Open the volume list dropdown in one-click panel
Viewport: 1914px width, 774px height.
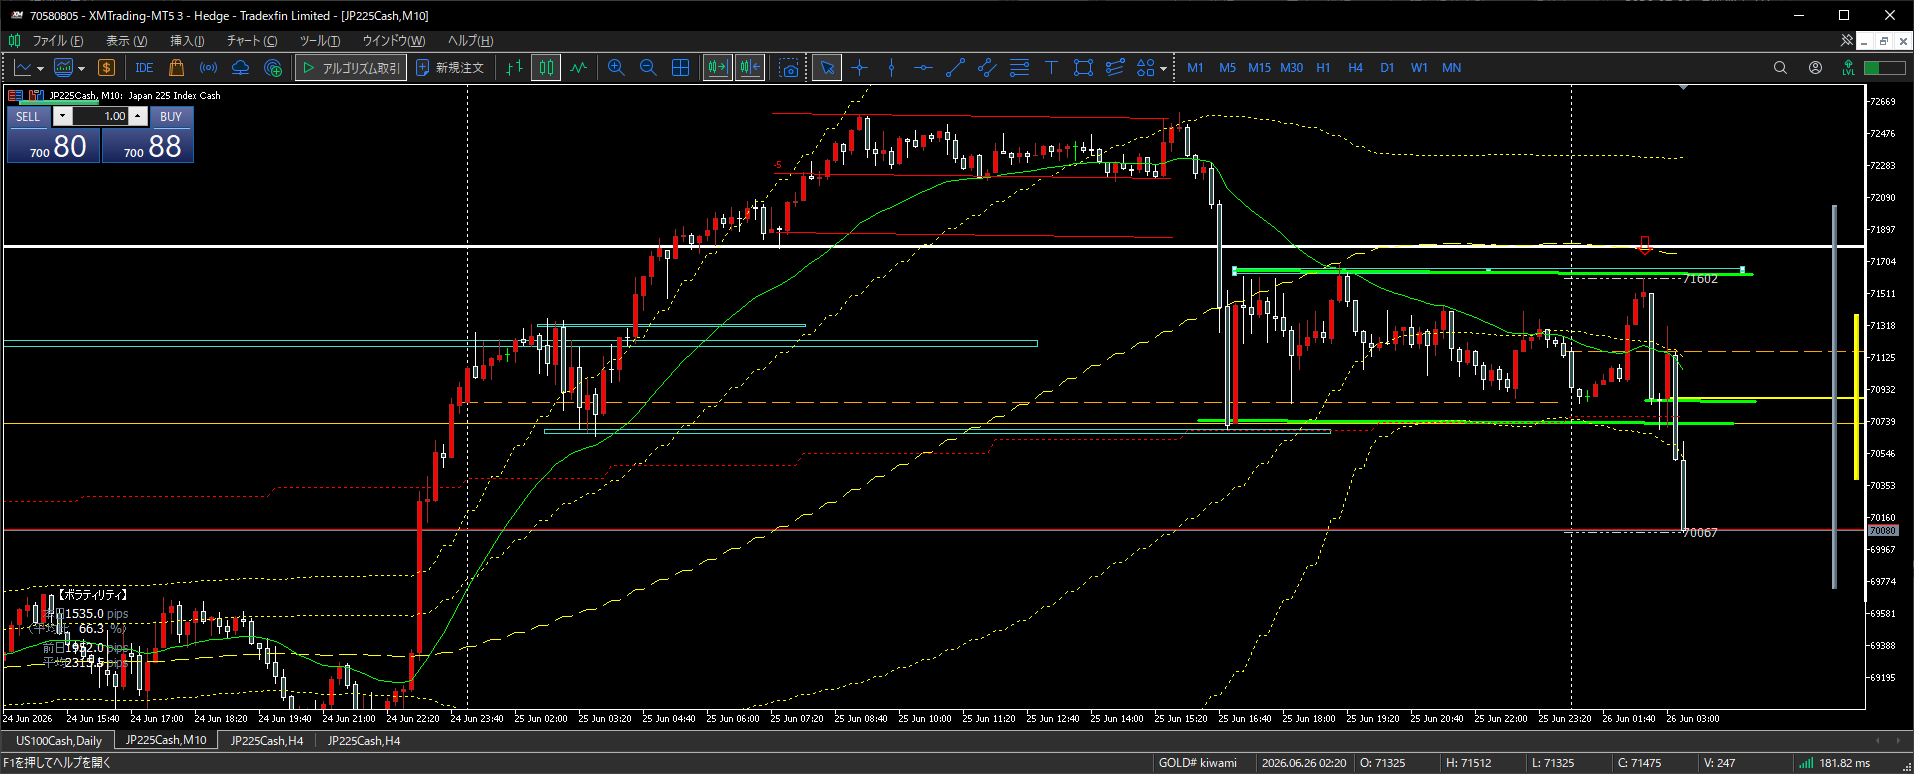coord(62,116)
